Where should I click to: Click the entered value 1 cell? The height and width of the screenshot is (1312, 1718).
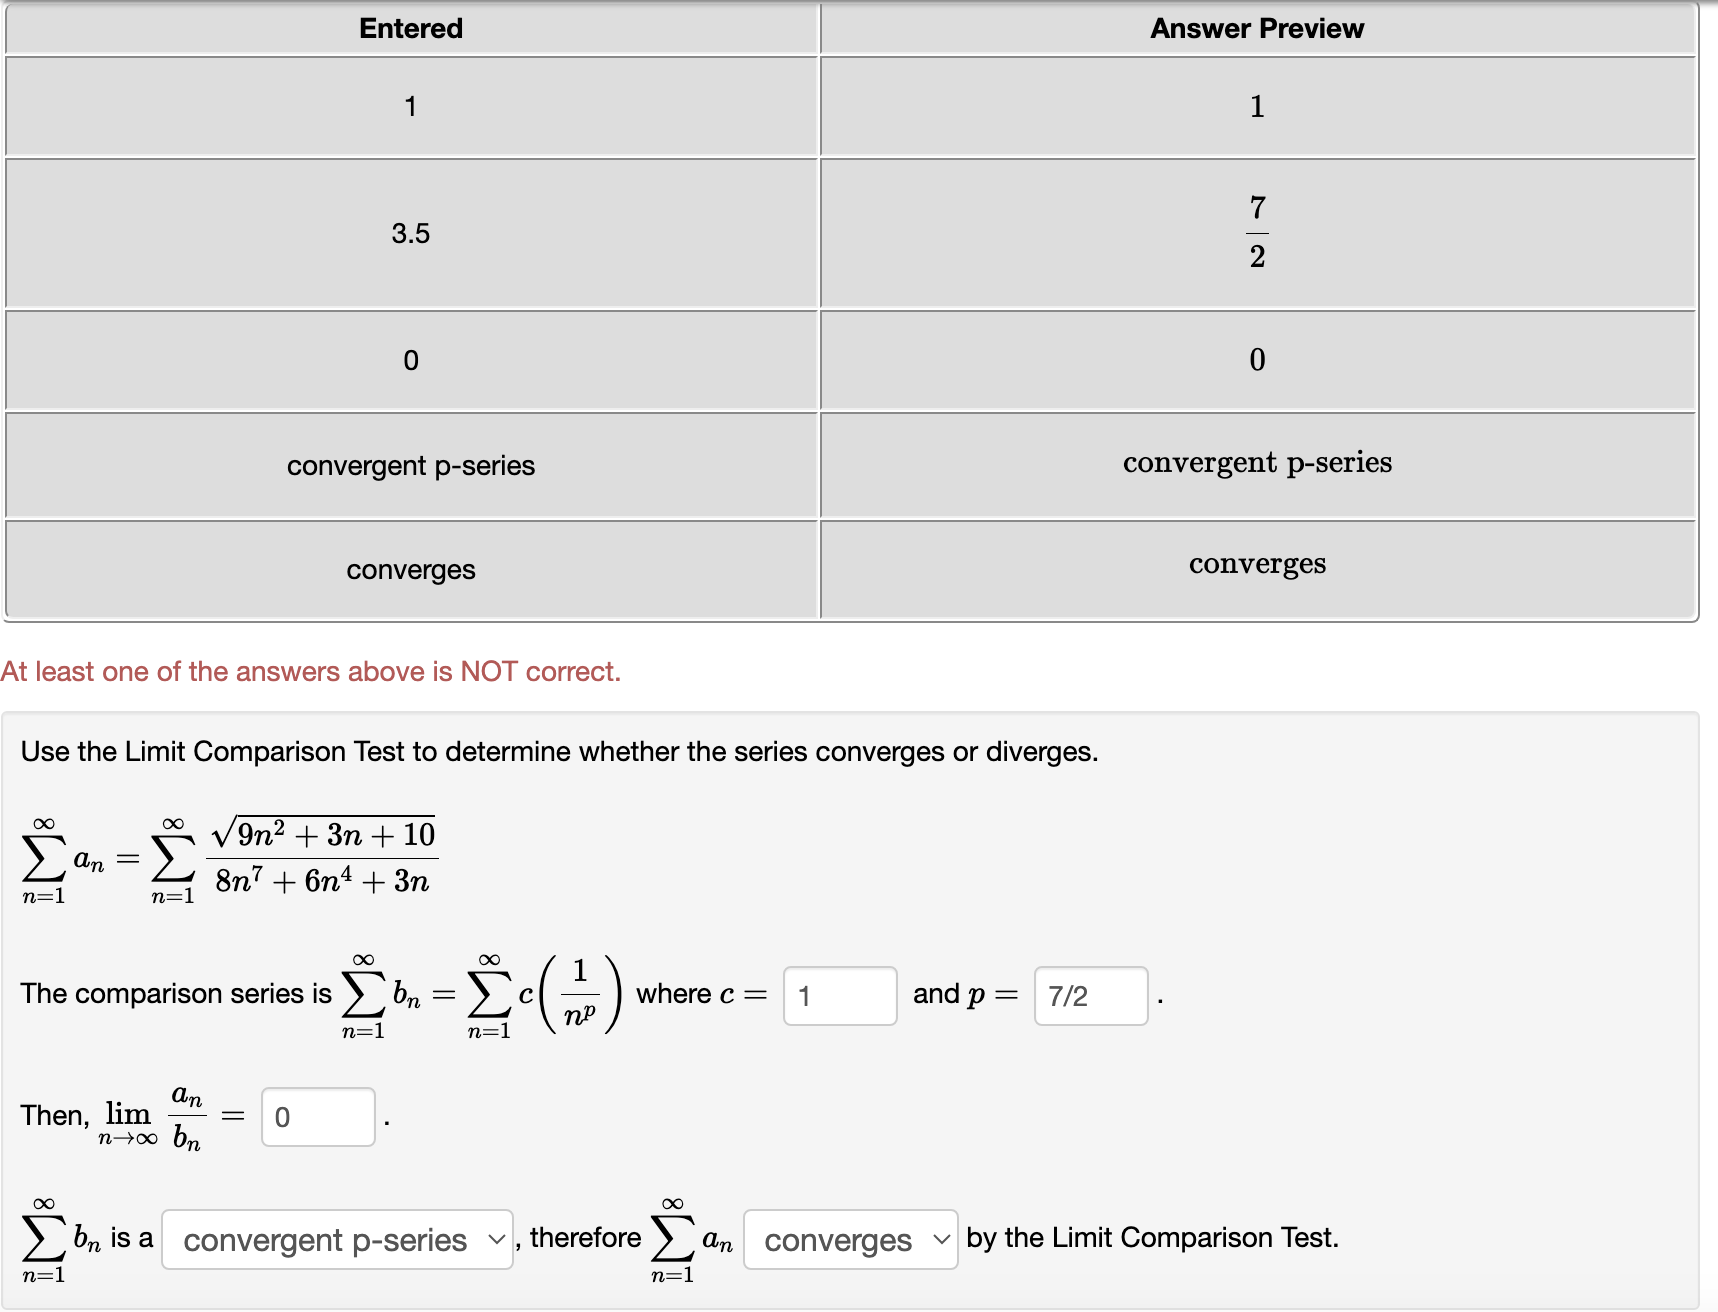click(409, 105)
